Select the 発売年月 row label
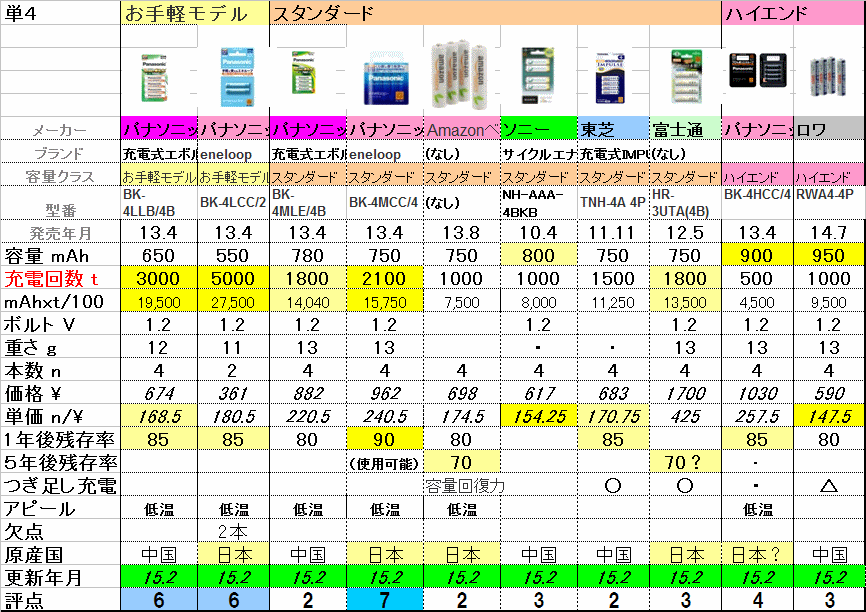This screenshot has height=612, width=866. coord(60,232)
